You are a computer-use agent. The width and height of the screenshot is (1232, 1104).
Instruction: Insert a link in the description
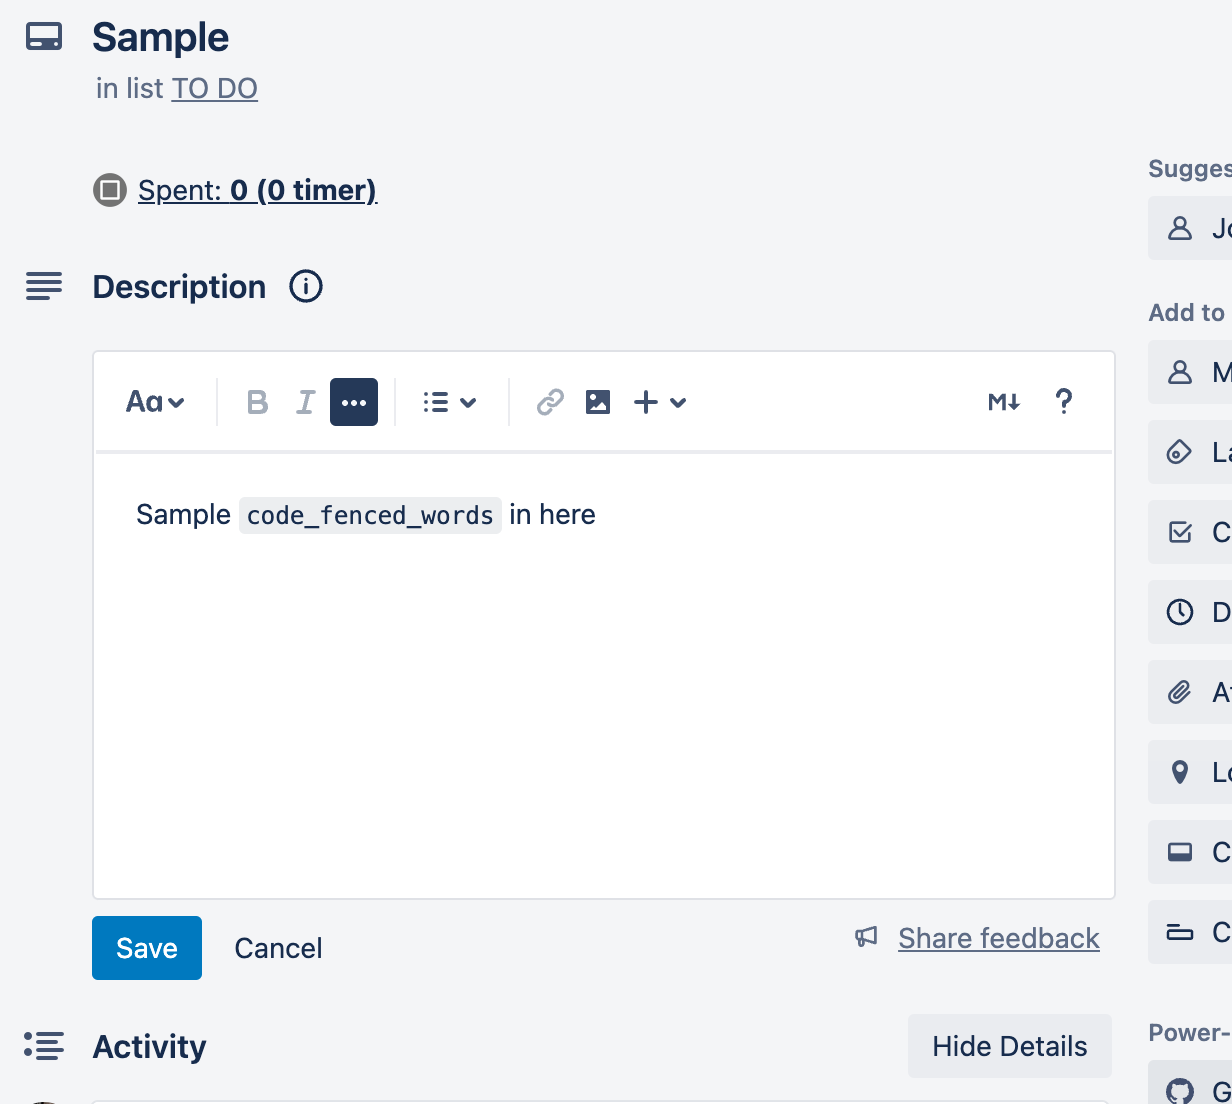(x=550, y=402)
